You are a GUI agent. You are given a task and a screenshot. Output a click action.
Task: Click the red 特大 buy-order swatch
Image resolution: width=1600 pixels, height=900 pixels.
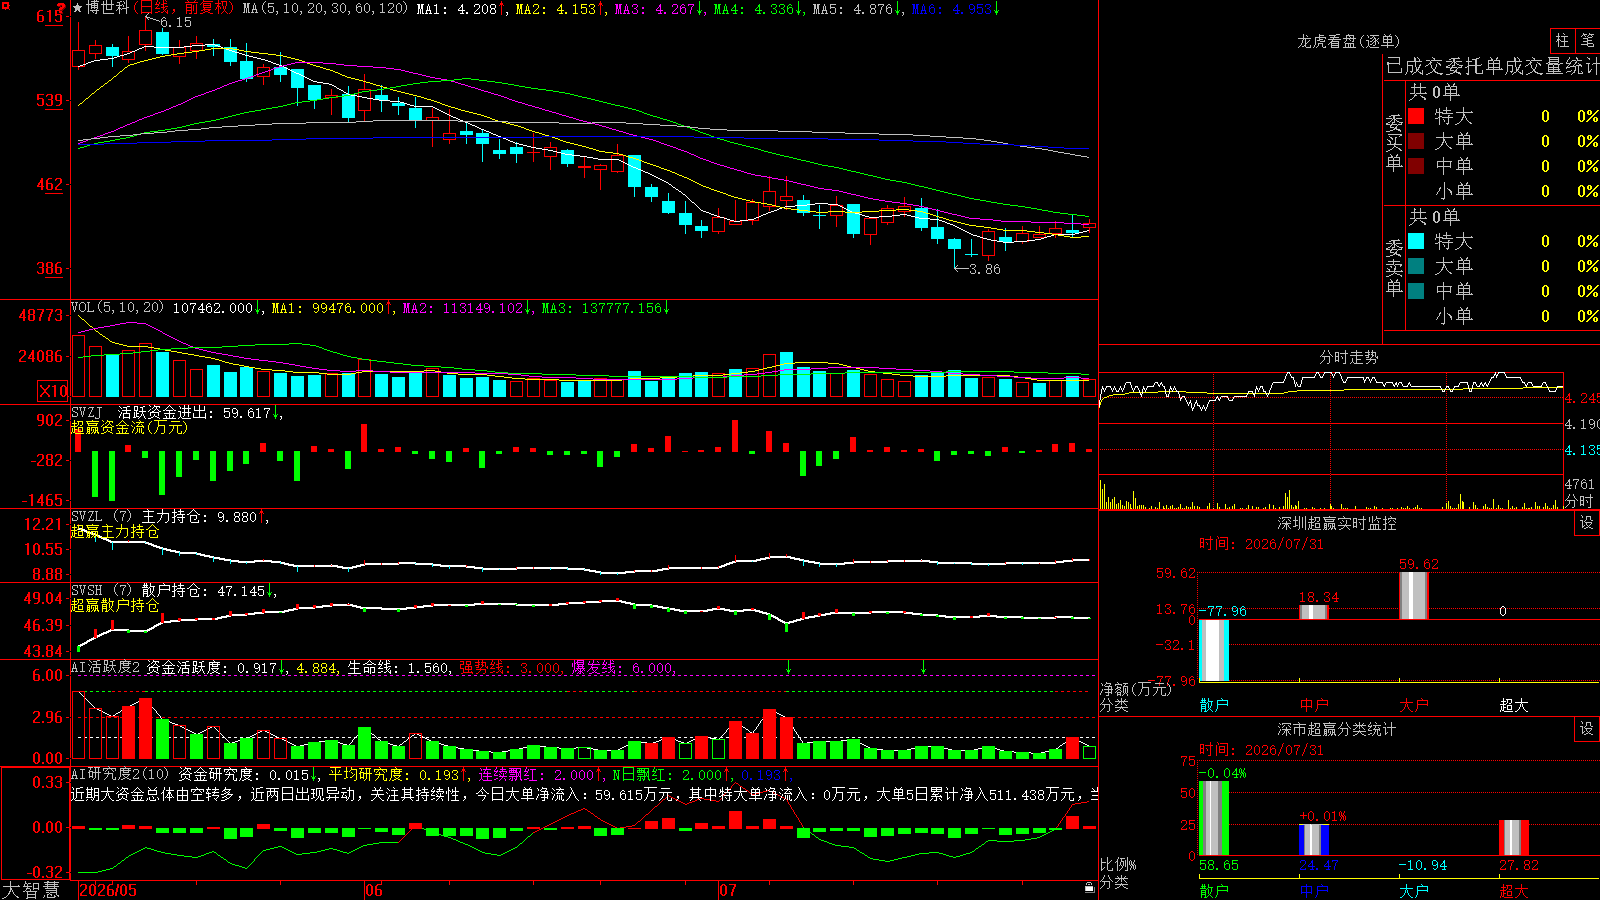pos(1416,116)
